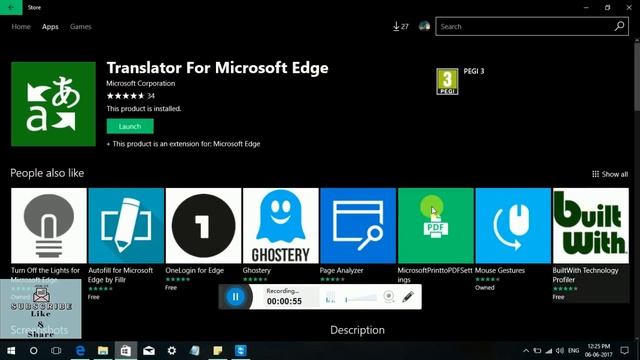Open Task View in the taskbar
This screenshot has height=360, width=640.
[x=56, y=351]
